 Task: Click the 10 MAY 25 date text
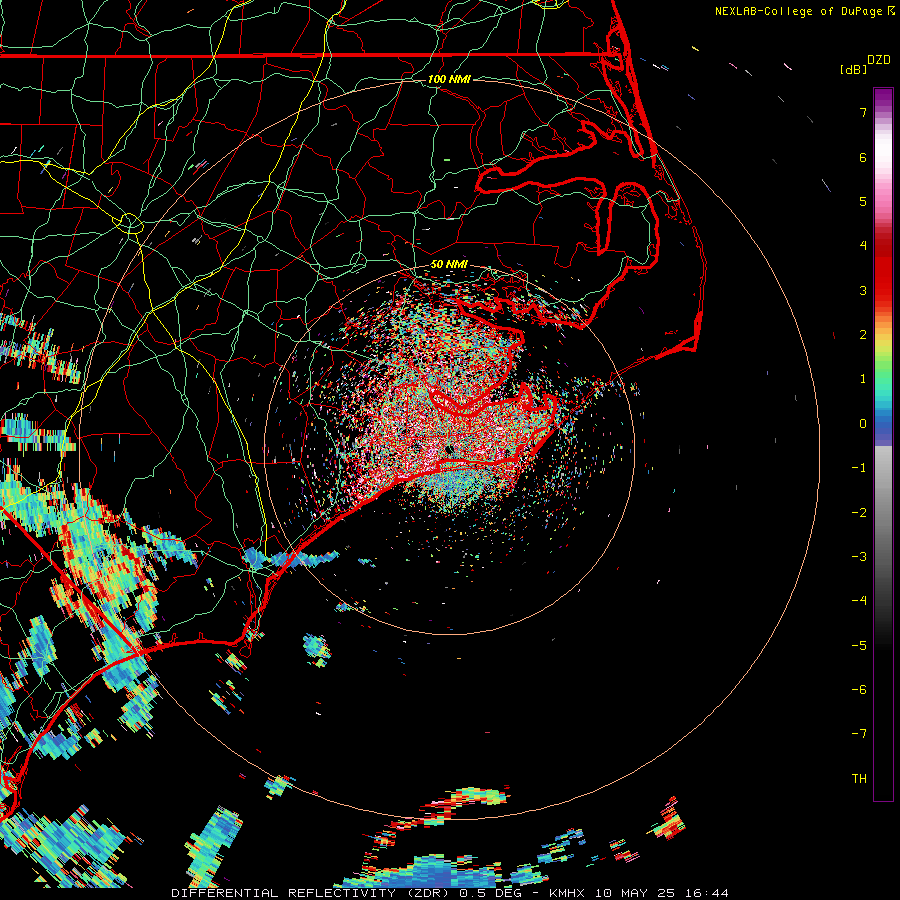click(x=634, y=893)
